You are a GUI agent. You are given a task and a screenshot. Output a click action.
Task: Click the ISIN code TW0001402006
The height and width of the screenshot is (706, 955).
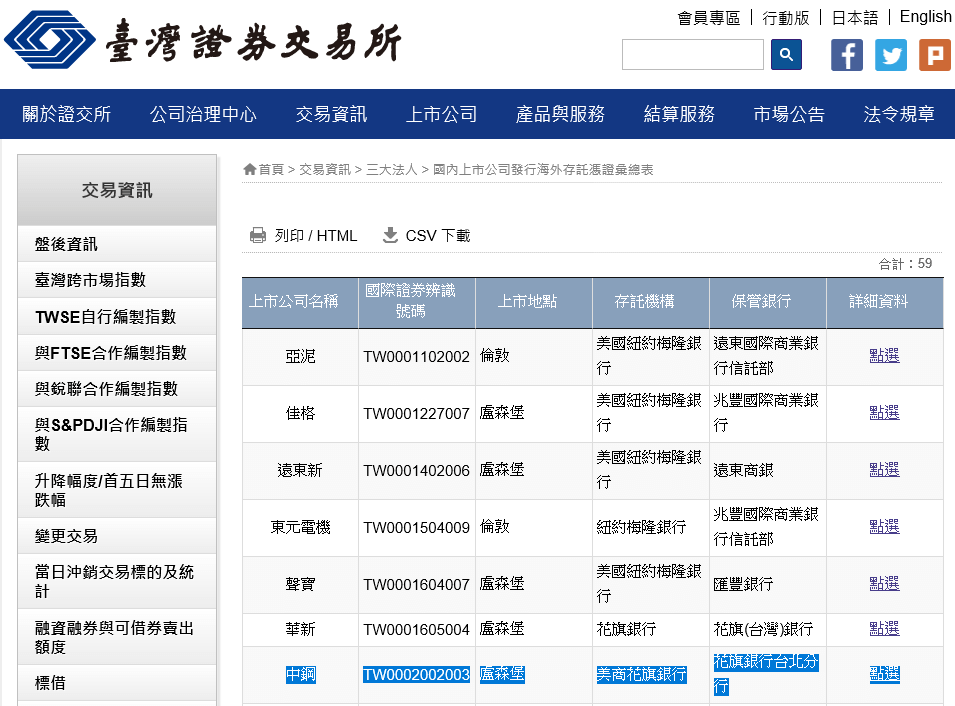click(417, 471)
